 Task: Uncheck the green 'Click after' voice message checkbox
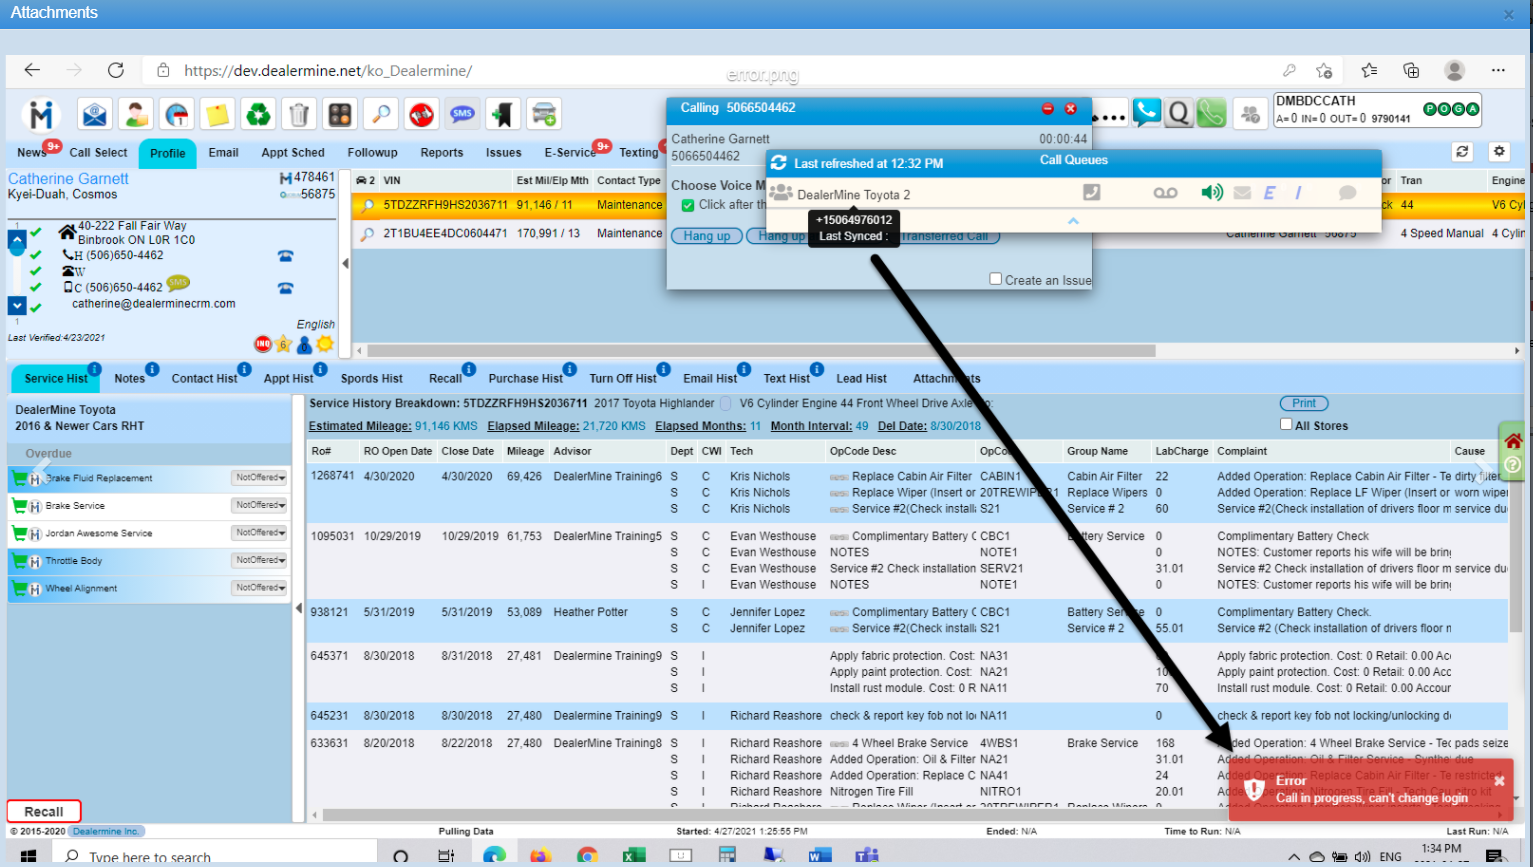pyautogui.click(x=688, y=205)
